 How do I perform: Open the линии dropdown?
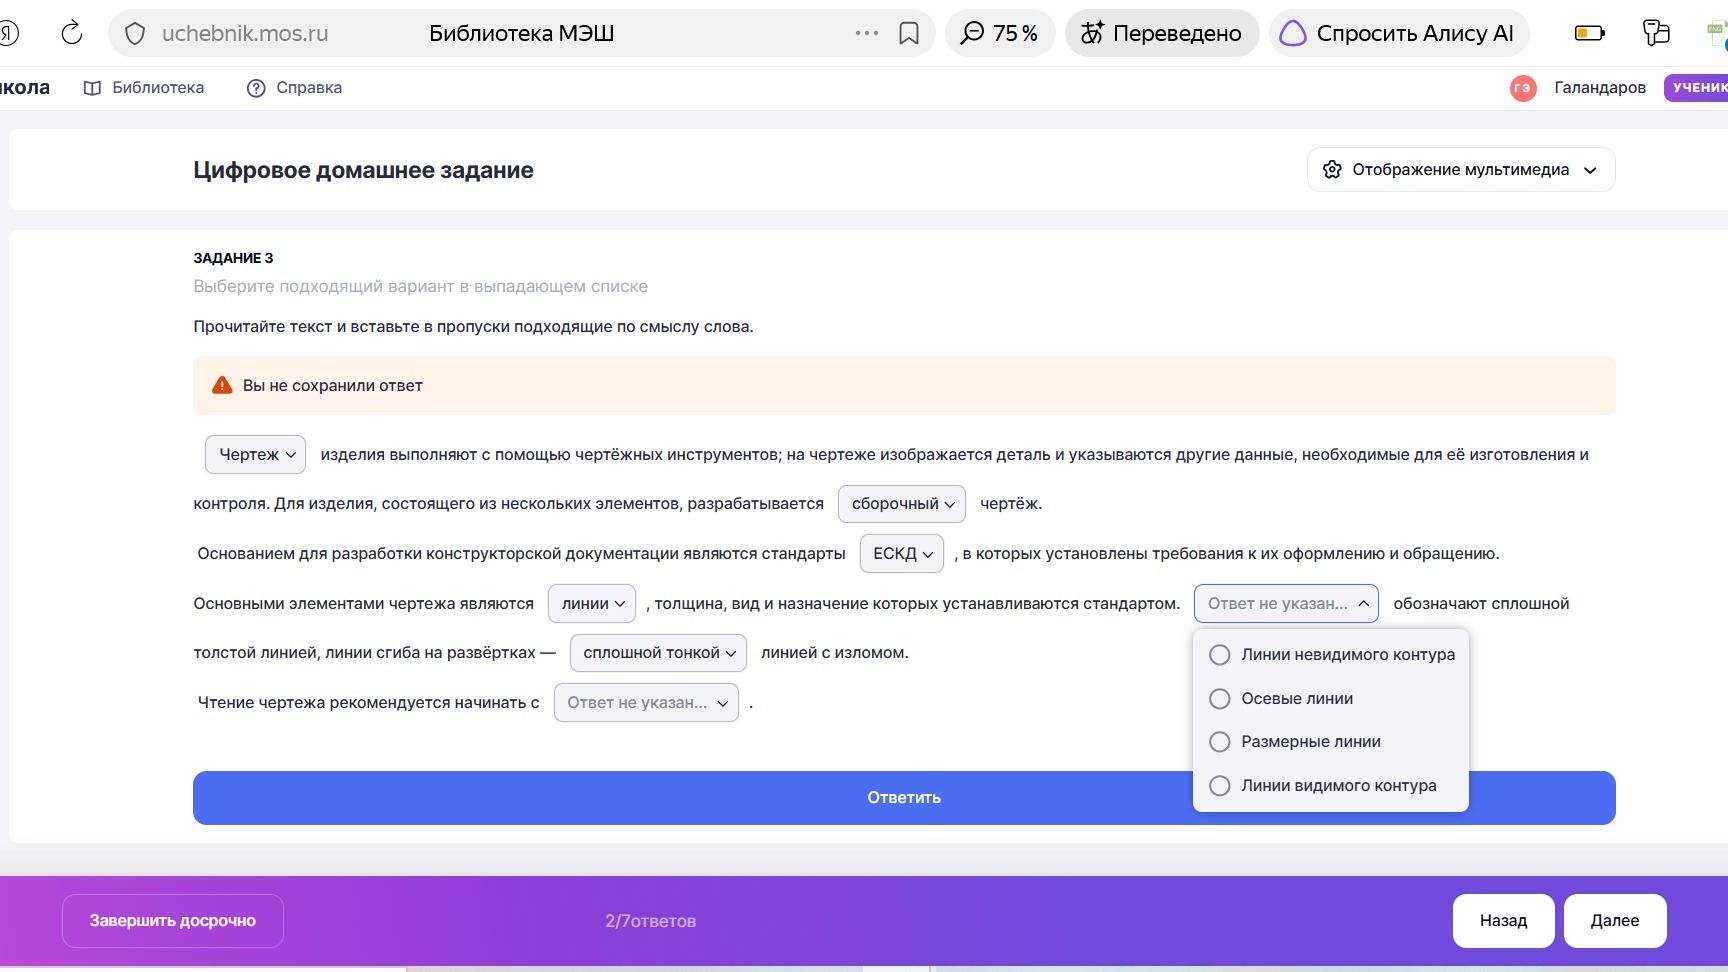click(592, 604)
